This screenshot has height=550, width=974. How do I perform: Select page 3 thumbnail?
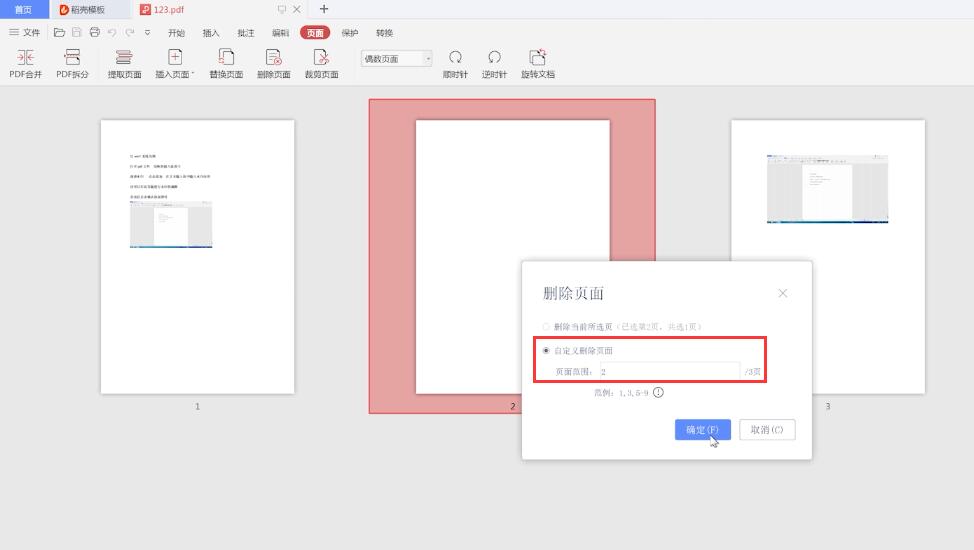point(827,257)
